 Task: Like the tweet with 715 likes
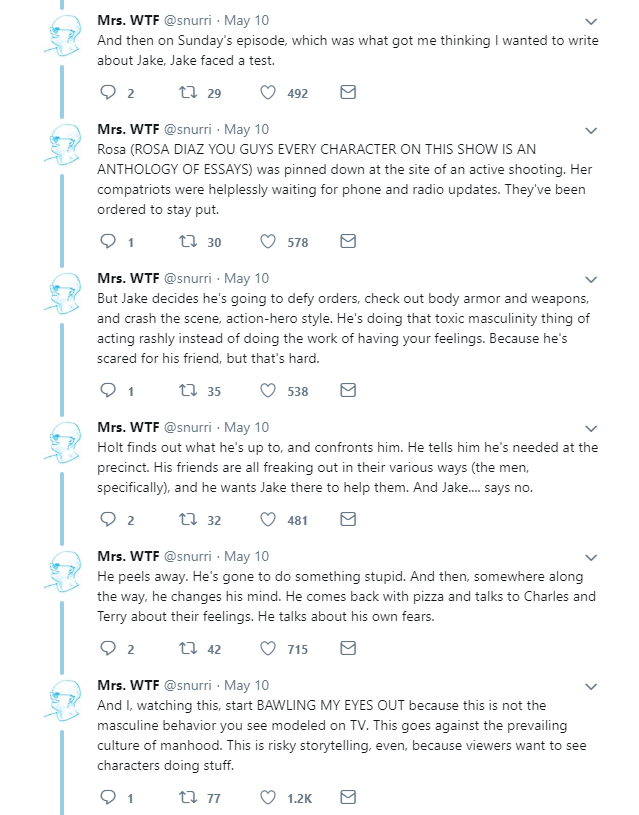coord(268,649)
